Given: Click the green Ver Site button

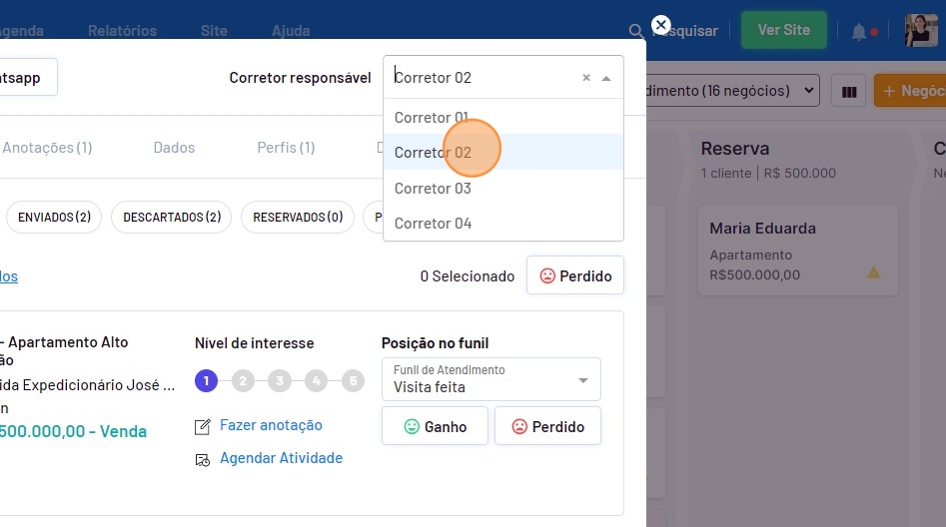Looking at the screenshot, I should pyautogui.click(x=783, y=31).
